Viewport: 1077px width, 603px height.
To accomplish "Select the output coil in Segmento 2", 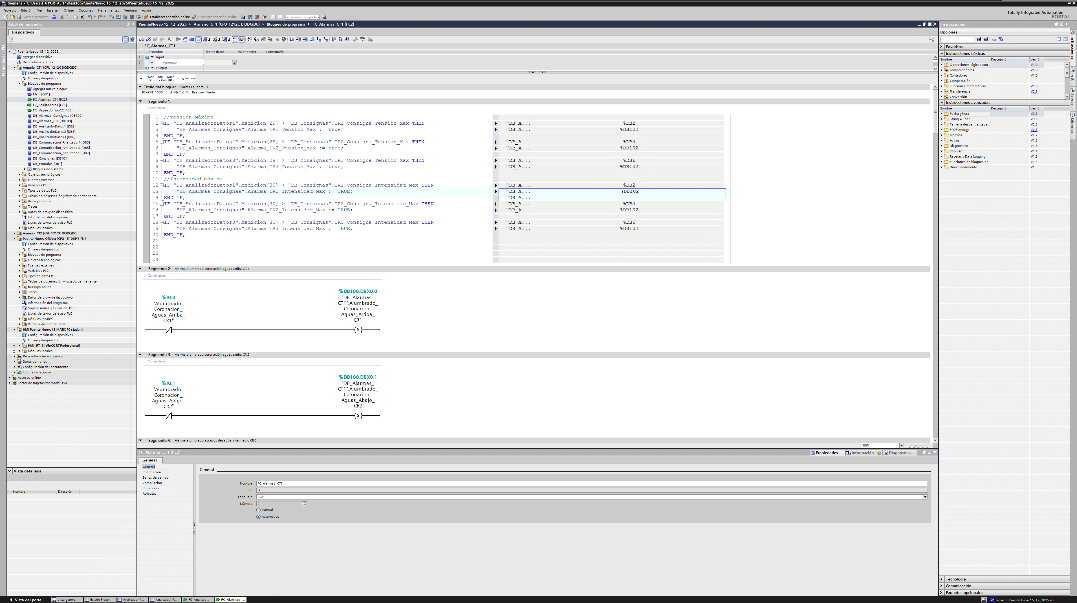I will point(357,330).
